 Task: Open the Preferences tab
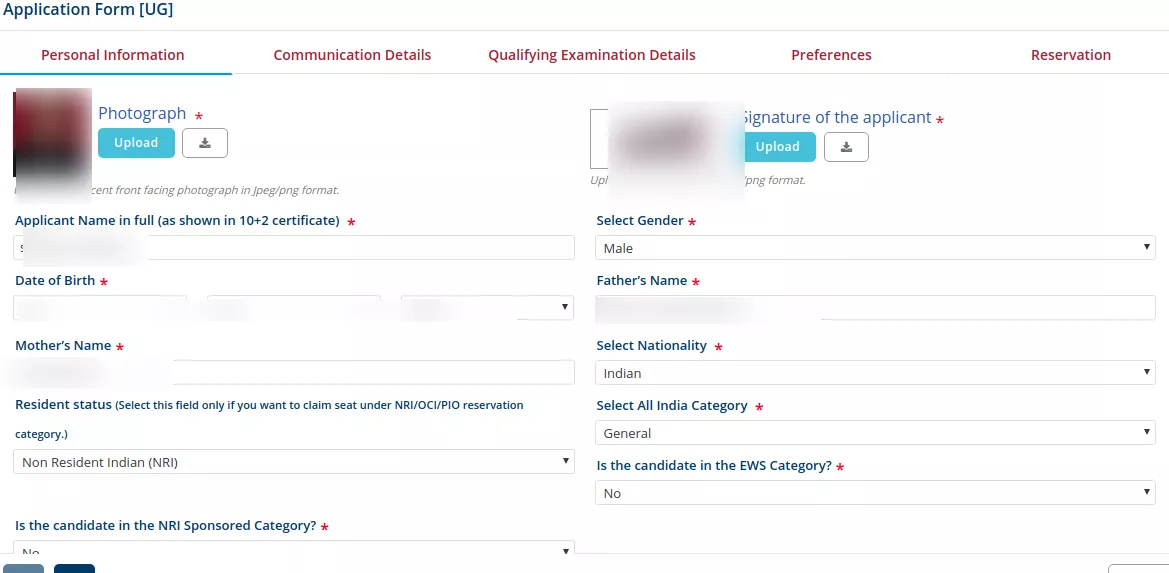click(x=831, y=54)
